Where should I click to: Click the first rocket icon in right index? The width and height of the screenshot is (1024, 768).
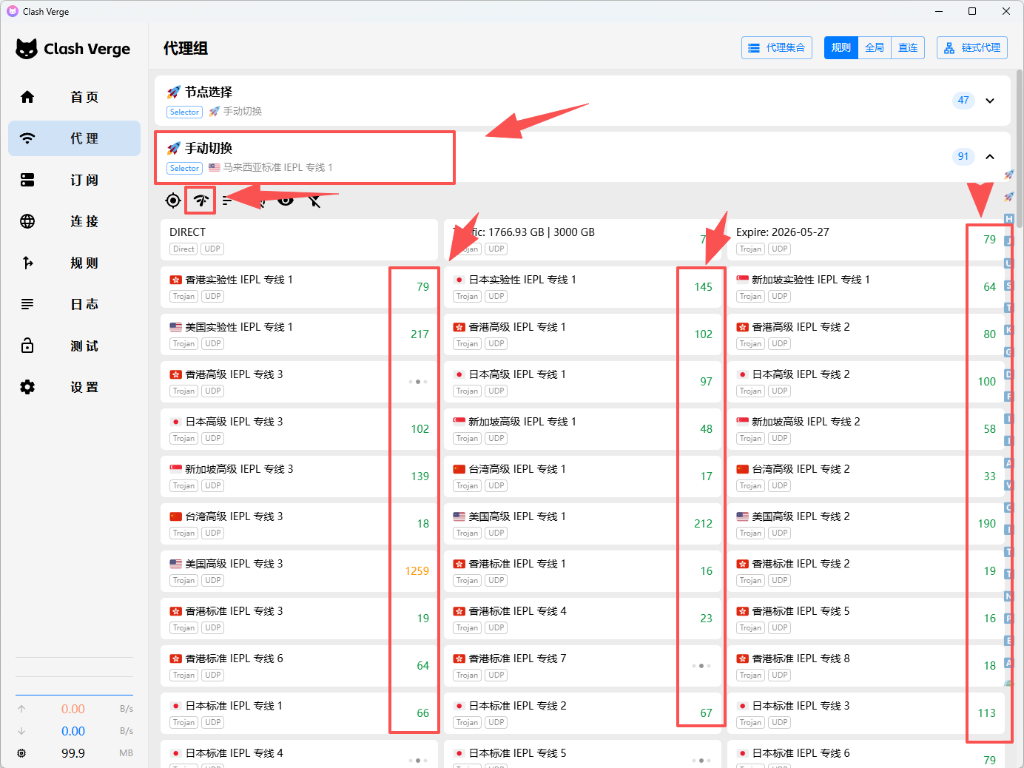[1009, 174]
